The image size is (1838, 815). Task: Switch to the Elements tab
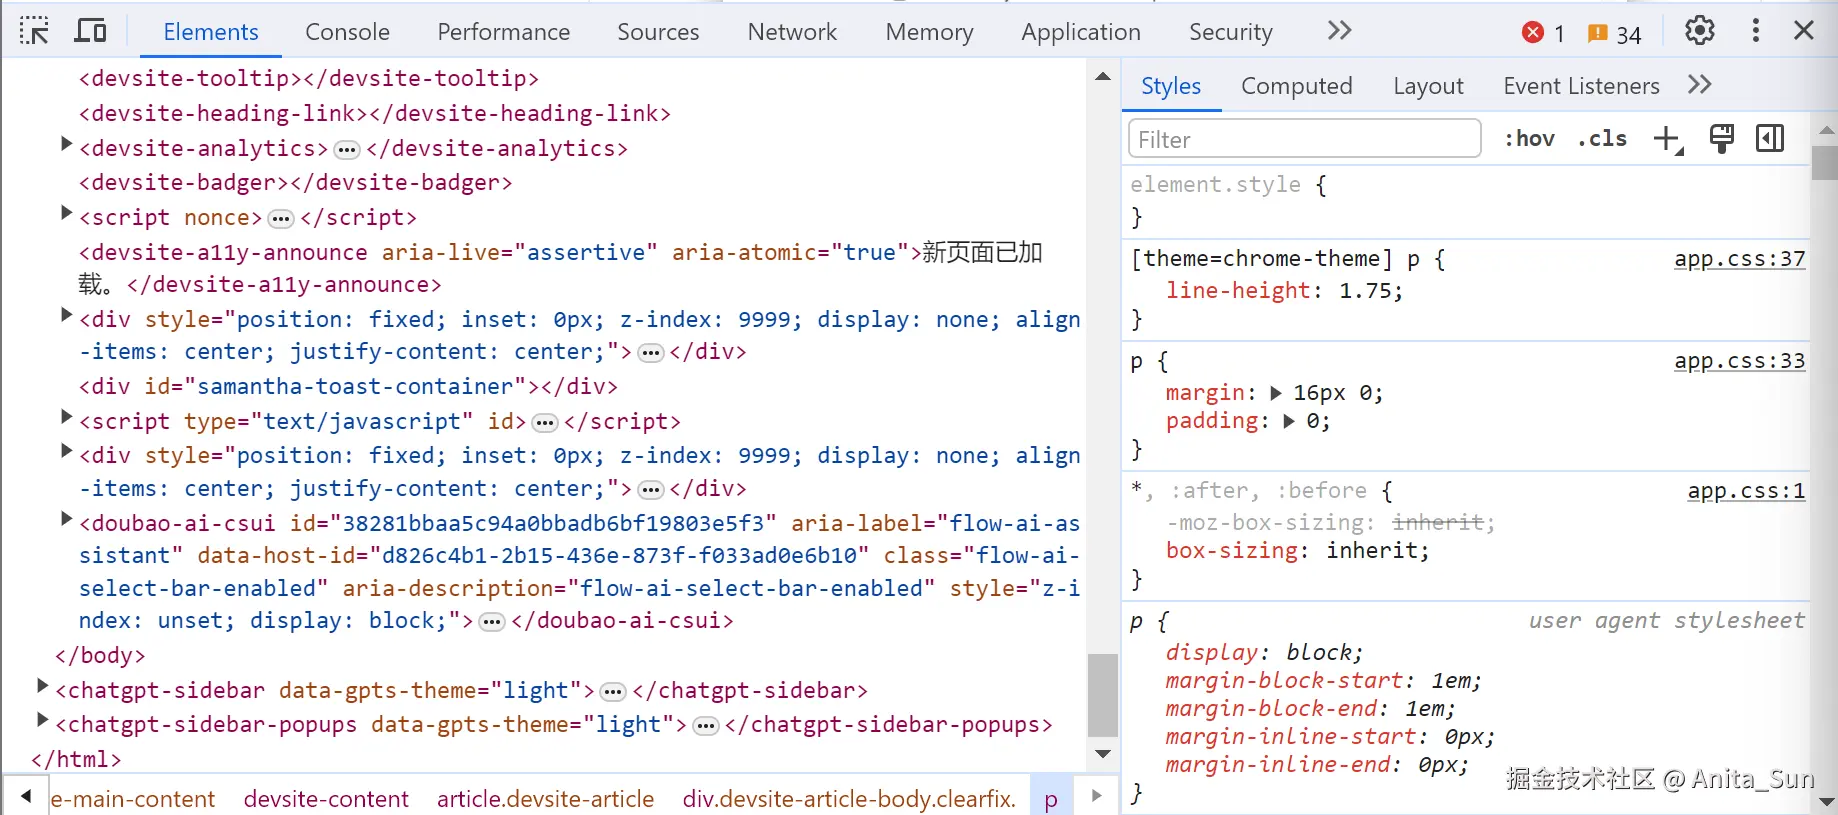211,32
